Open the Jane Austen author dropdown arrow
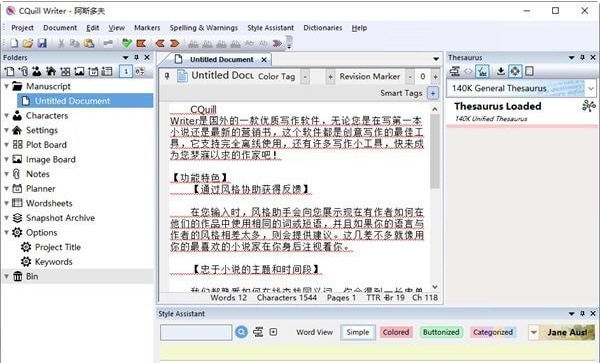 (x=534, y=332)
